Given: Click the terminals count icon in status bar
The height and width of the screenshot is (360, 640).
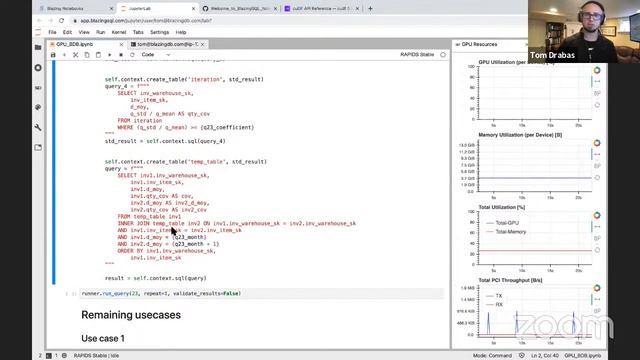Looking at the screenshot, I should click(x=49, y=356).
